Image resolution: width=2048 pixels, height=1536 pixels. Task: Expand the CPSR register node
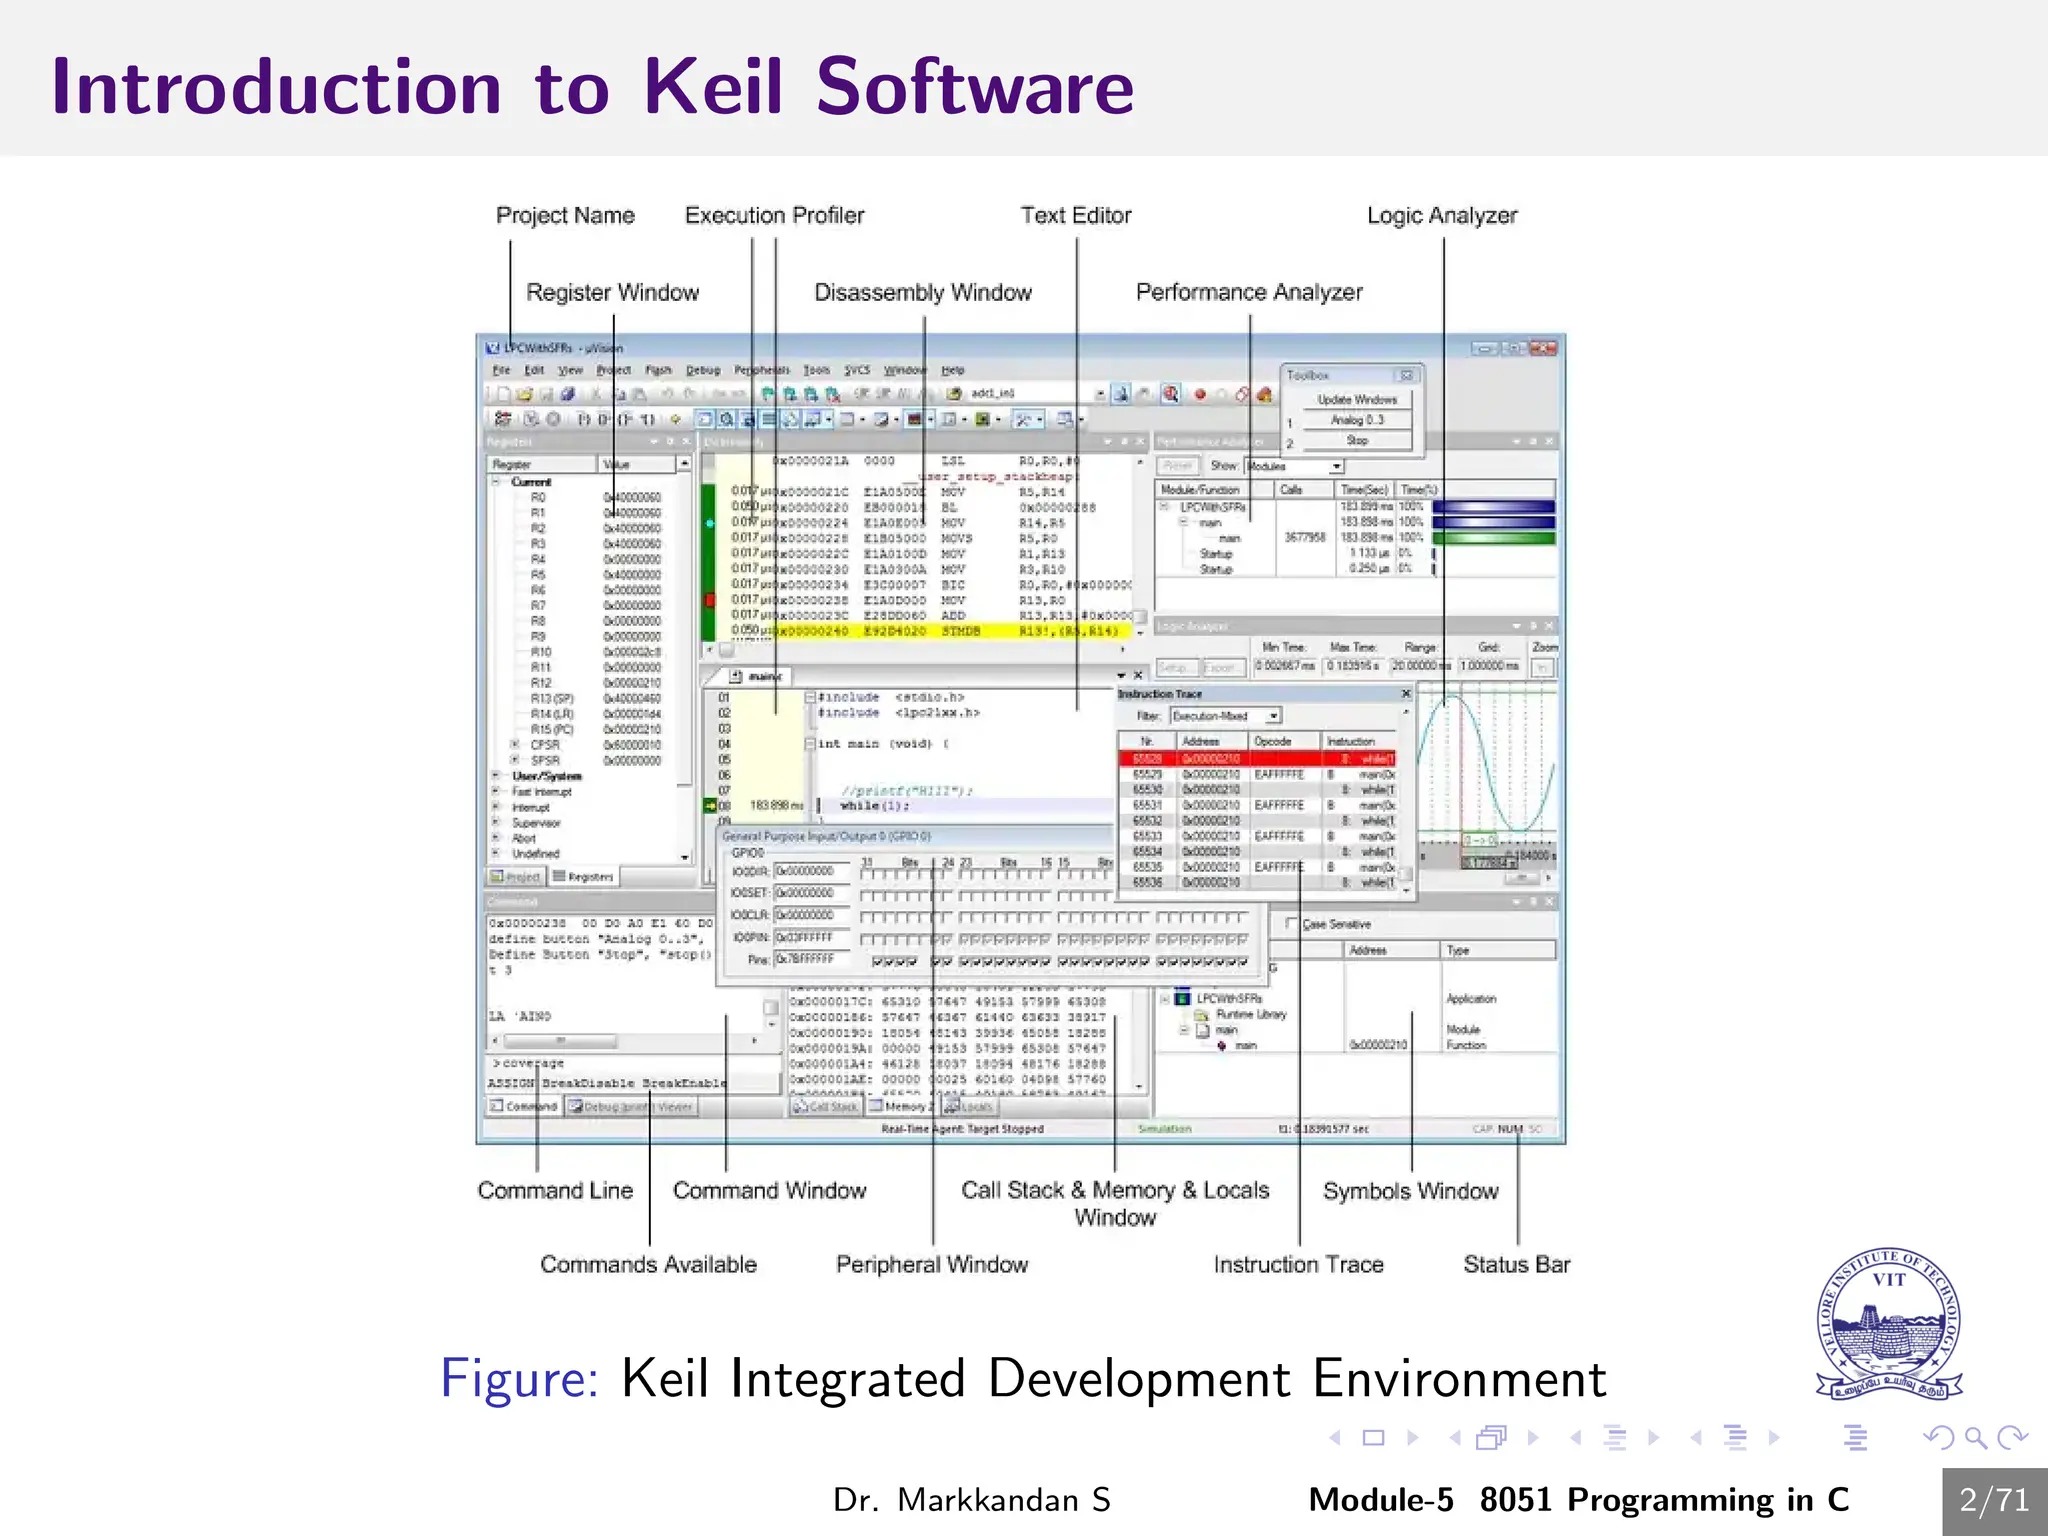515,745
